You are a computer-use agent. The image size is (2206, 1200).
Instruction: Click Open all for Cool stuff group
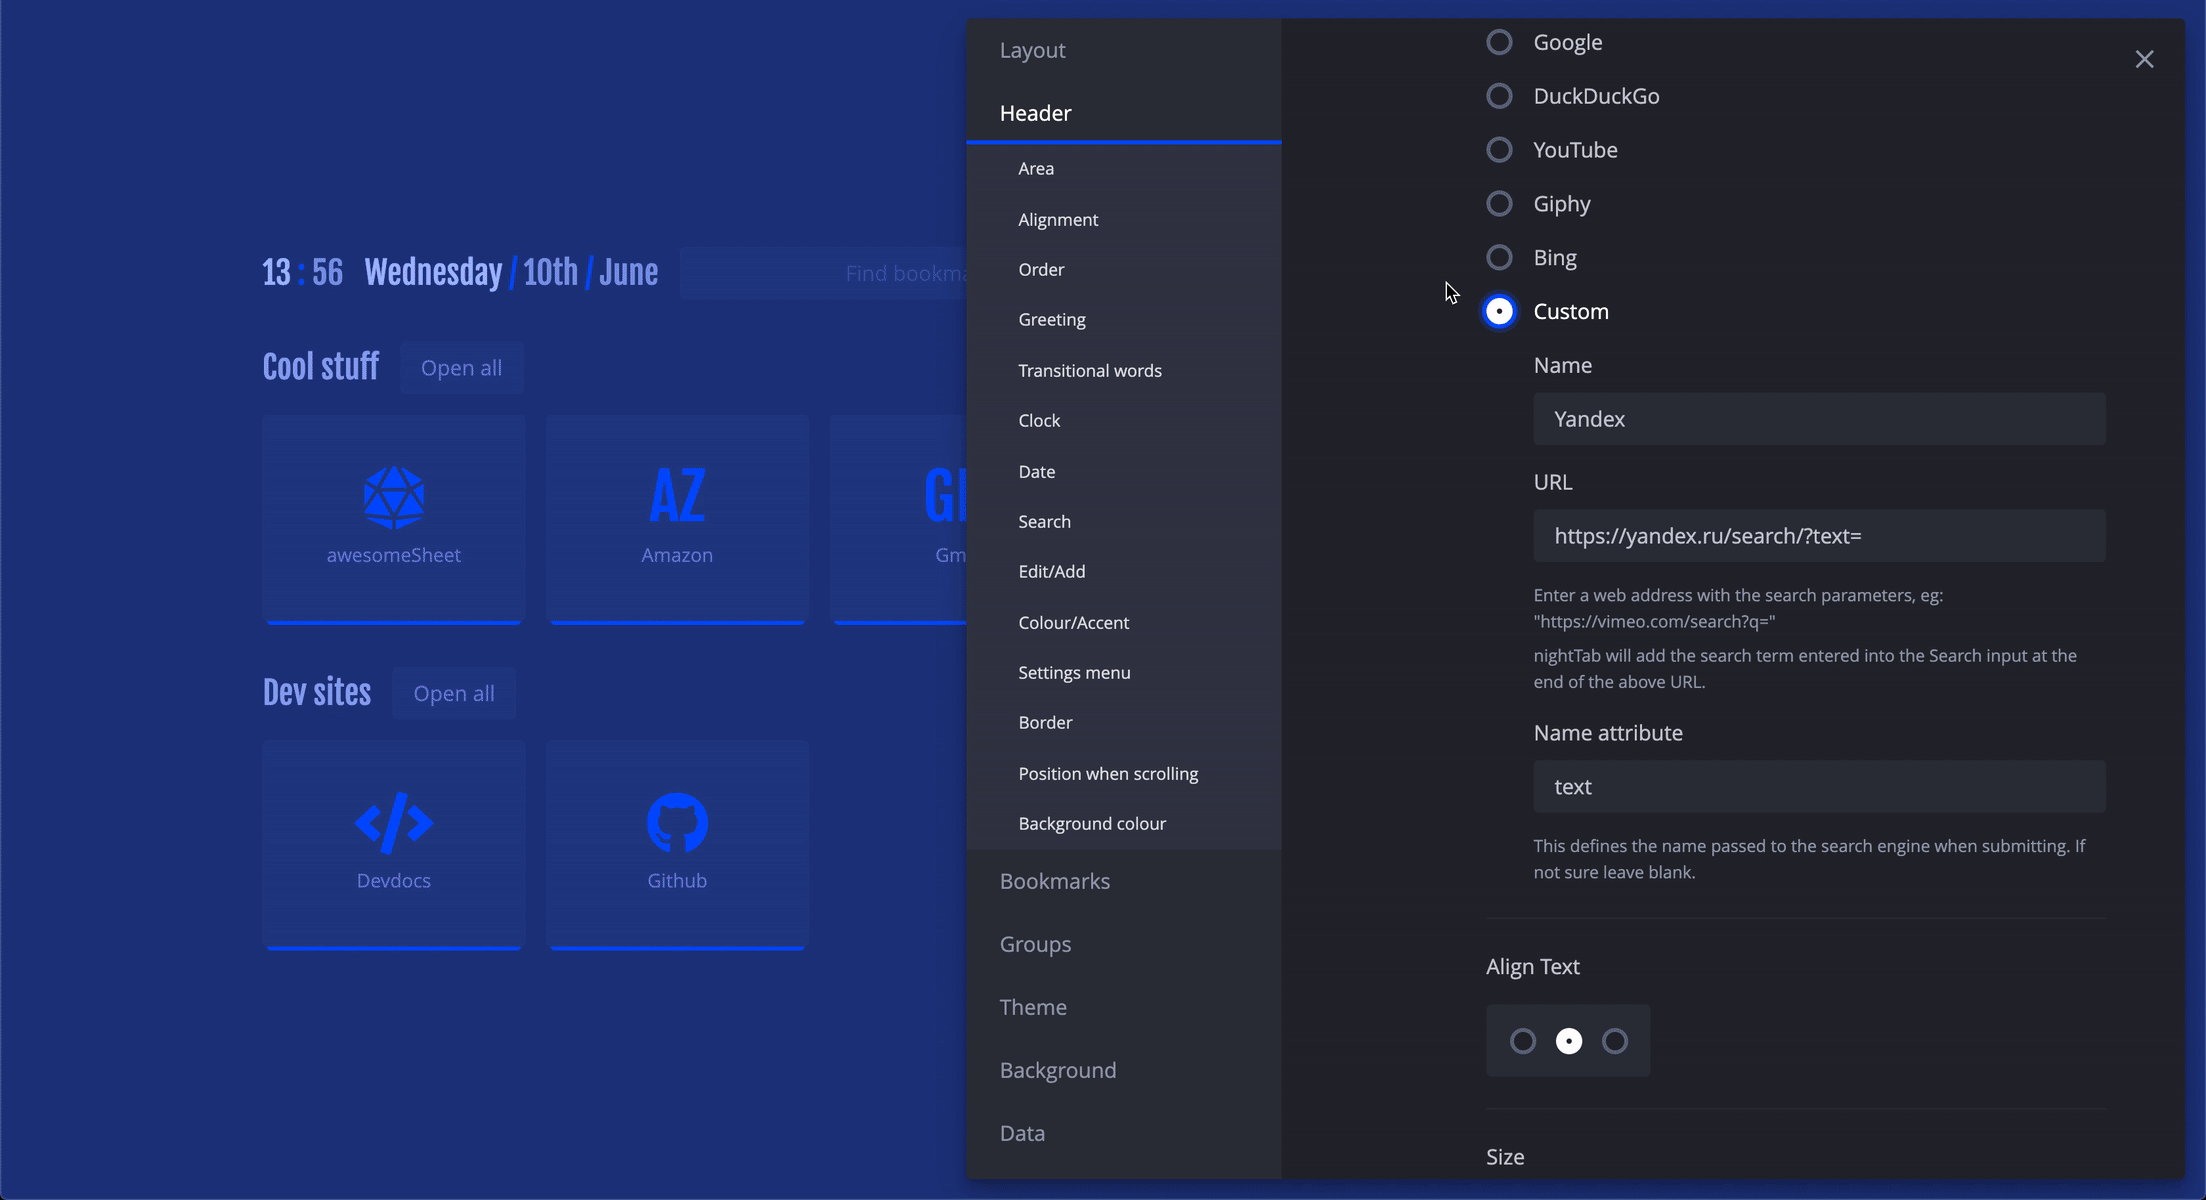[x=461, y=367]
